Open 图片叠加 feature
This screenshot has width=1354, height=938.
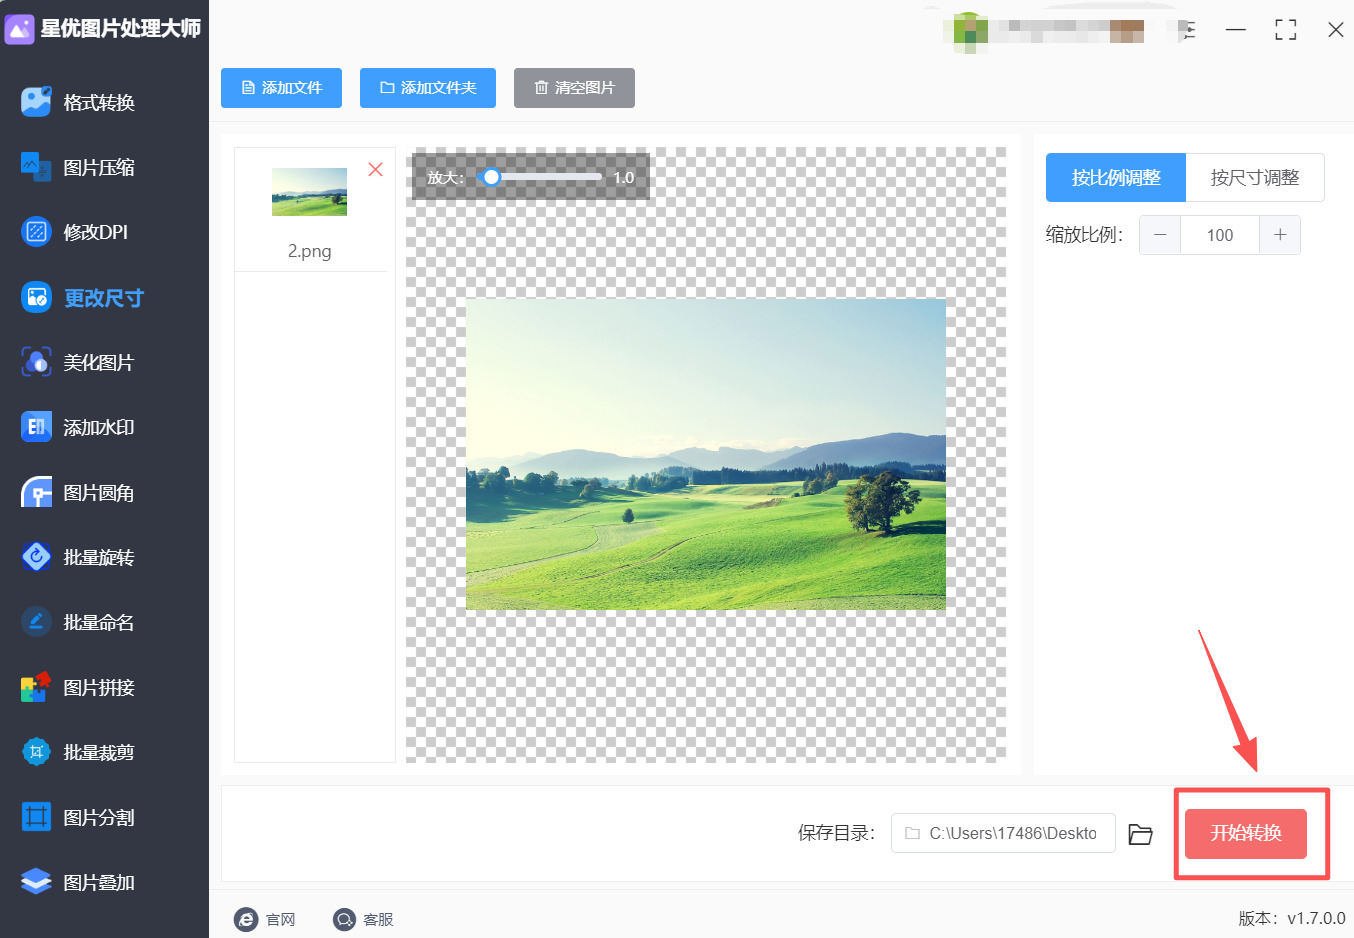pyautogui.click(x=99, y=882)
